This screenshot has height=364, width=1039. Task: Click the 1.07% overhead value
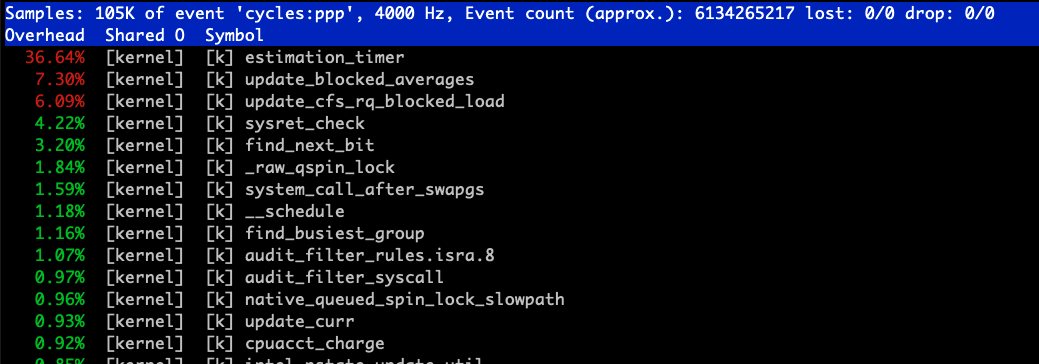point(60,255)
